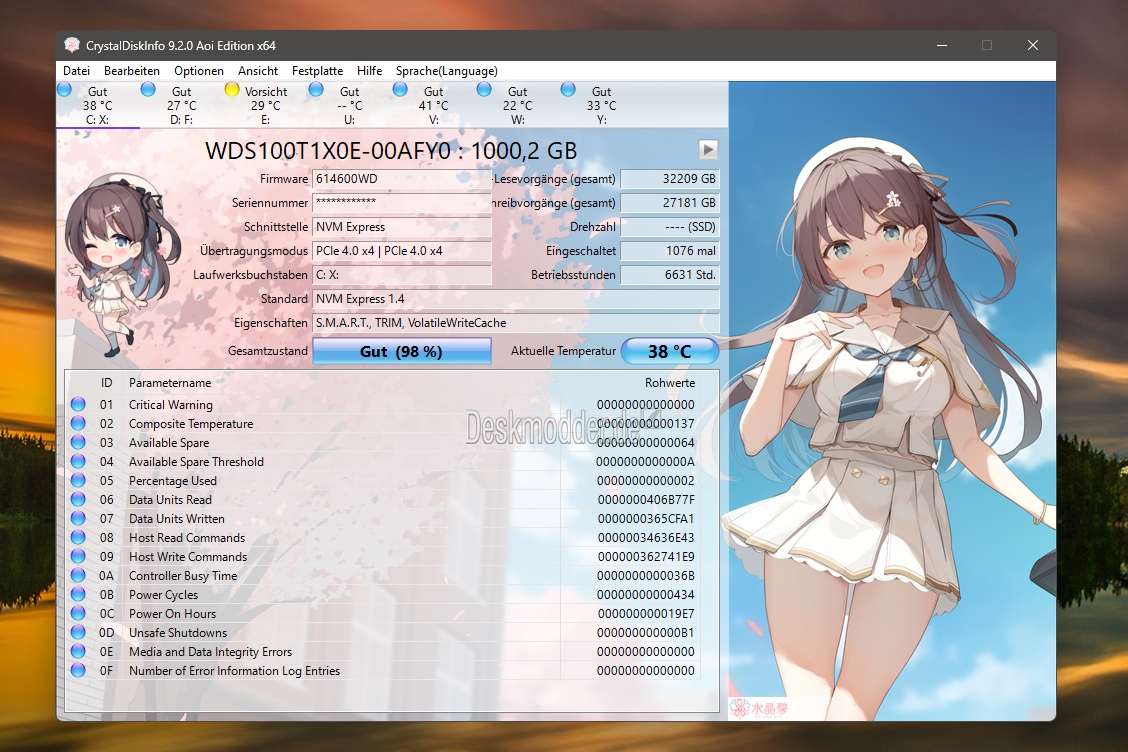1128x752 pixels.
Task: Select the Composite Temperature row
Action: (385, 424)
